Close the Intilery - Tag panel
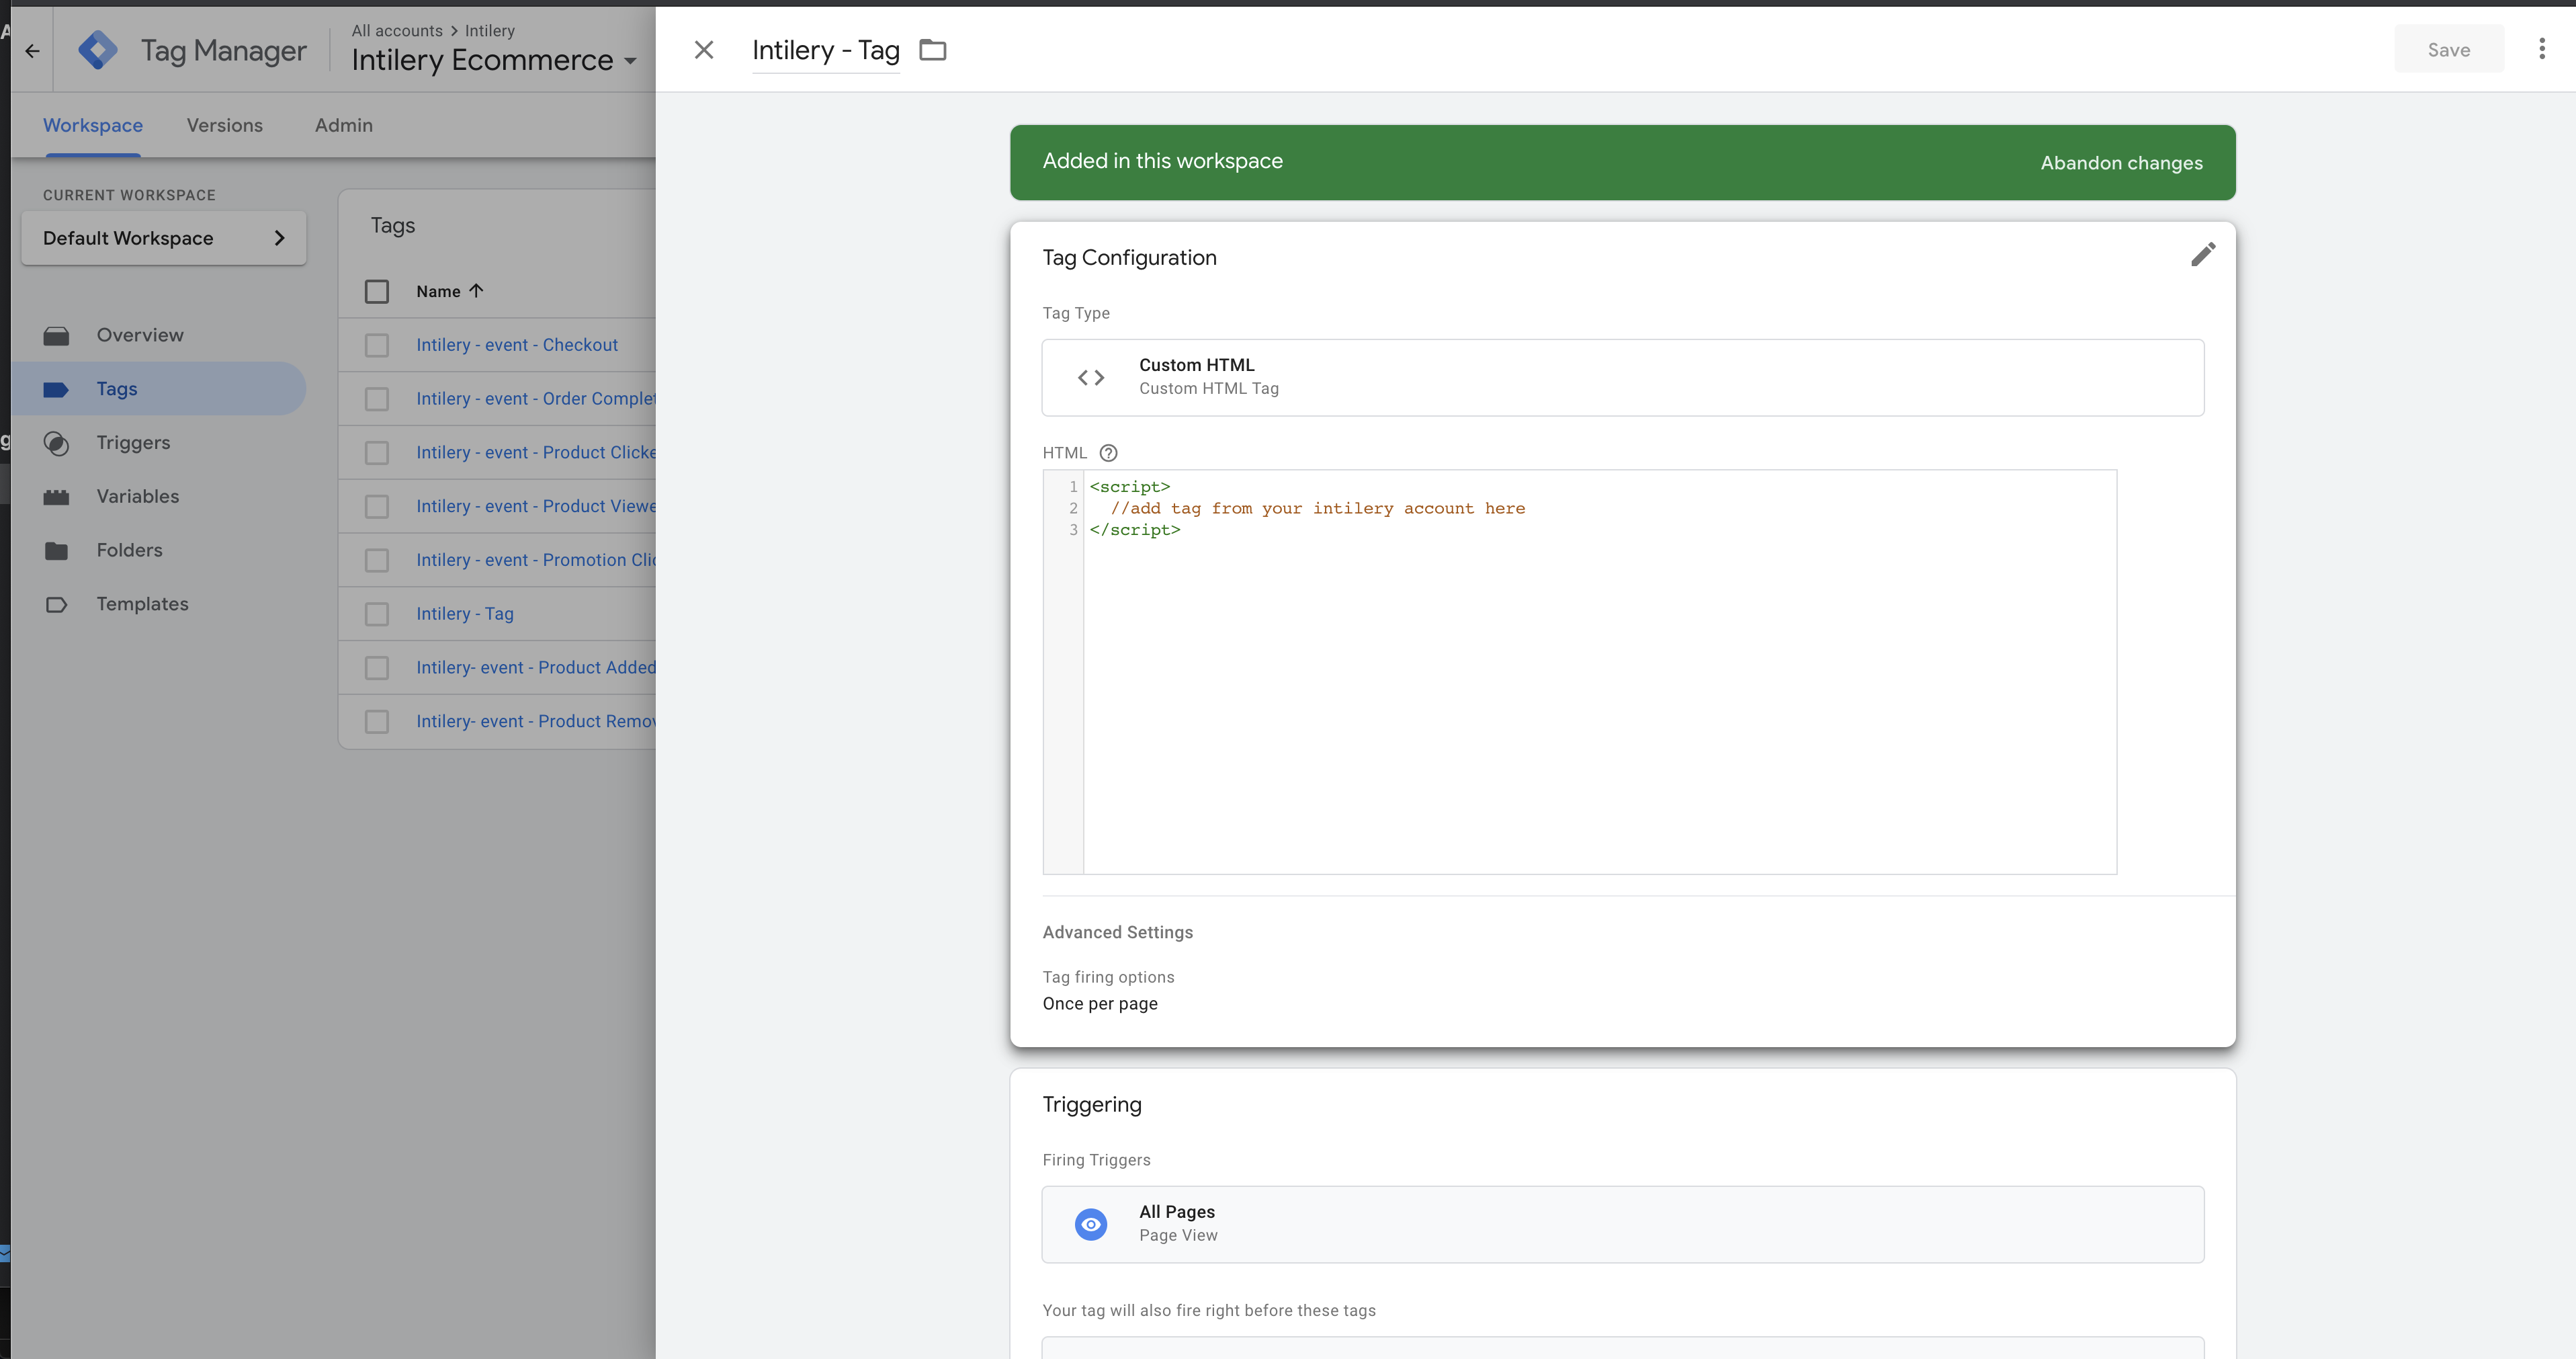Viewport: 2576px width, 1359px height. [x=703, y=50]
